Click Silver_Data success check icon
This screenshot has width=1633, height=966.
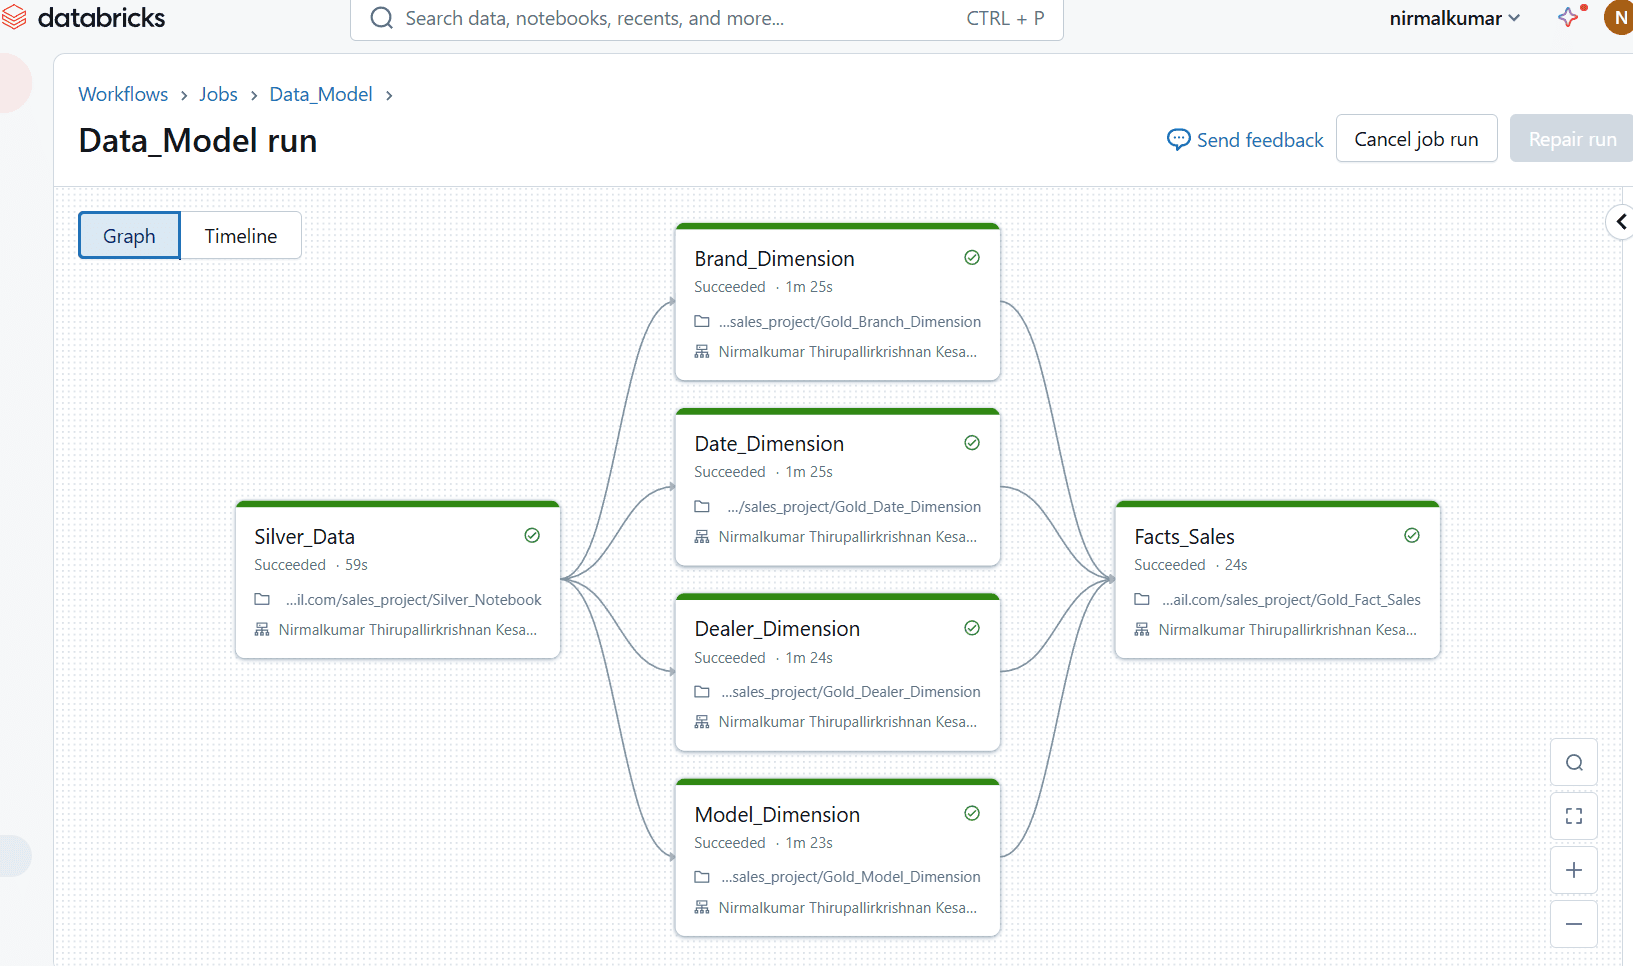point(532,535)
